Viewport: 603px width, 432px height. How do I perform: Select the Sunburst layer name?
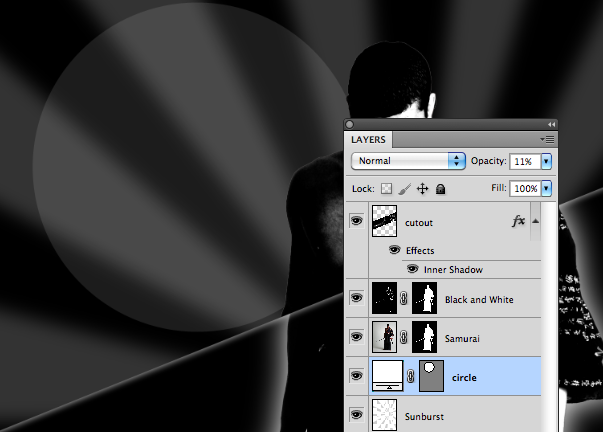point(424,416)
